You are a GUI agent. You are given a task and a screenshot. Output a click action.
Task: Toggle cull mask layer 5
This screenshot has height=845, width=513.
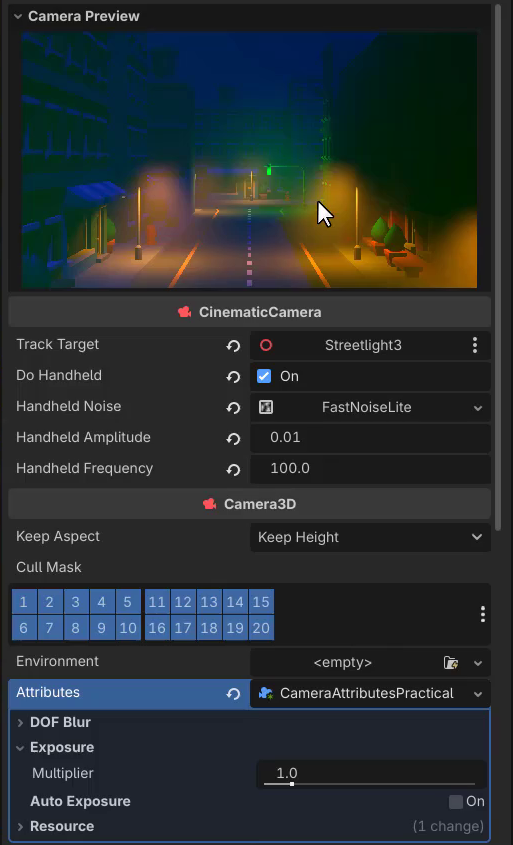coord(128,602)
